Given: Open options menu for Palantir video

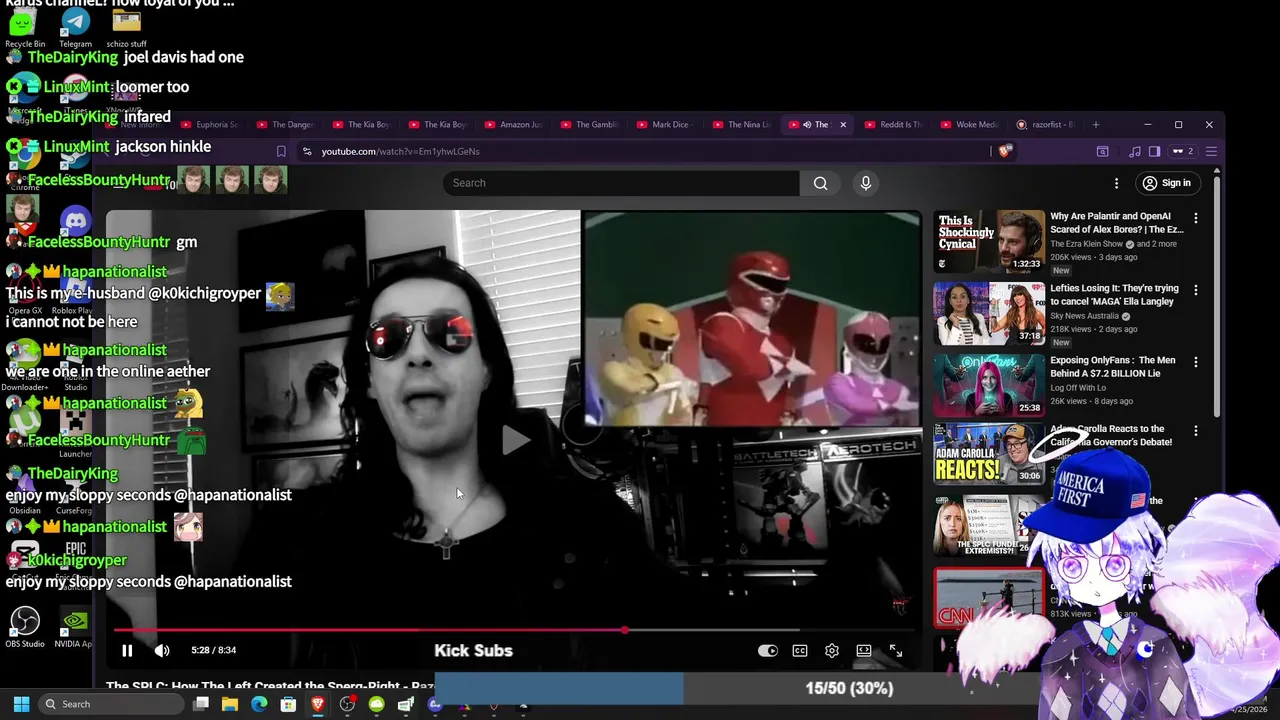Looking at the screenshot, I should click(x=1196, y=218).
